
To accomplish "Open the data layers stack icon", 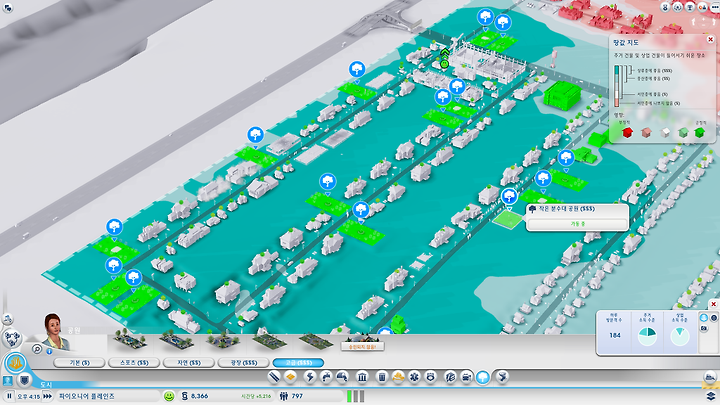I will click(711, 396).
